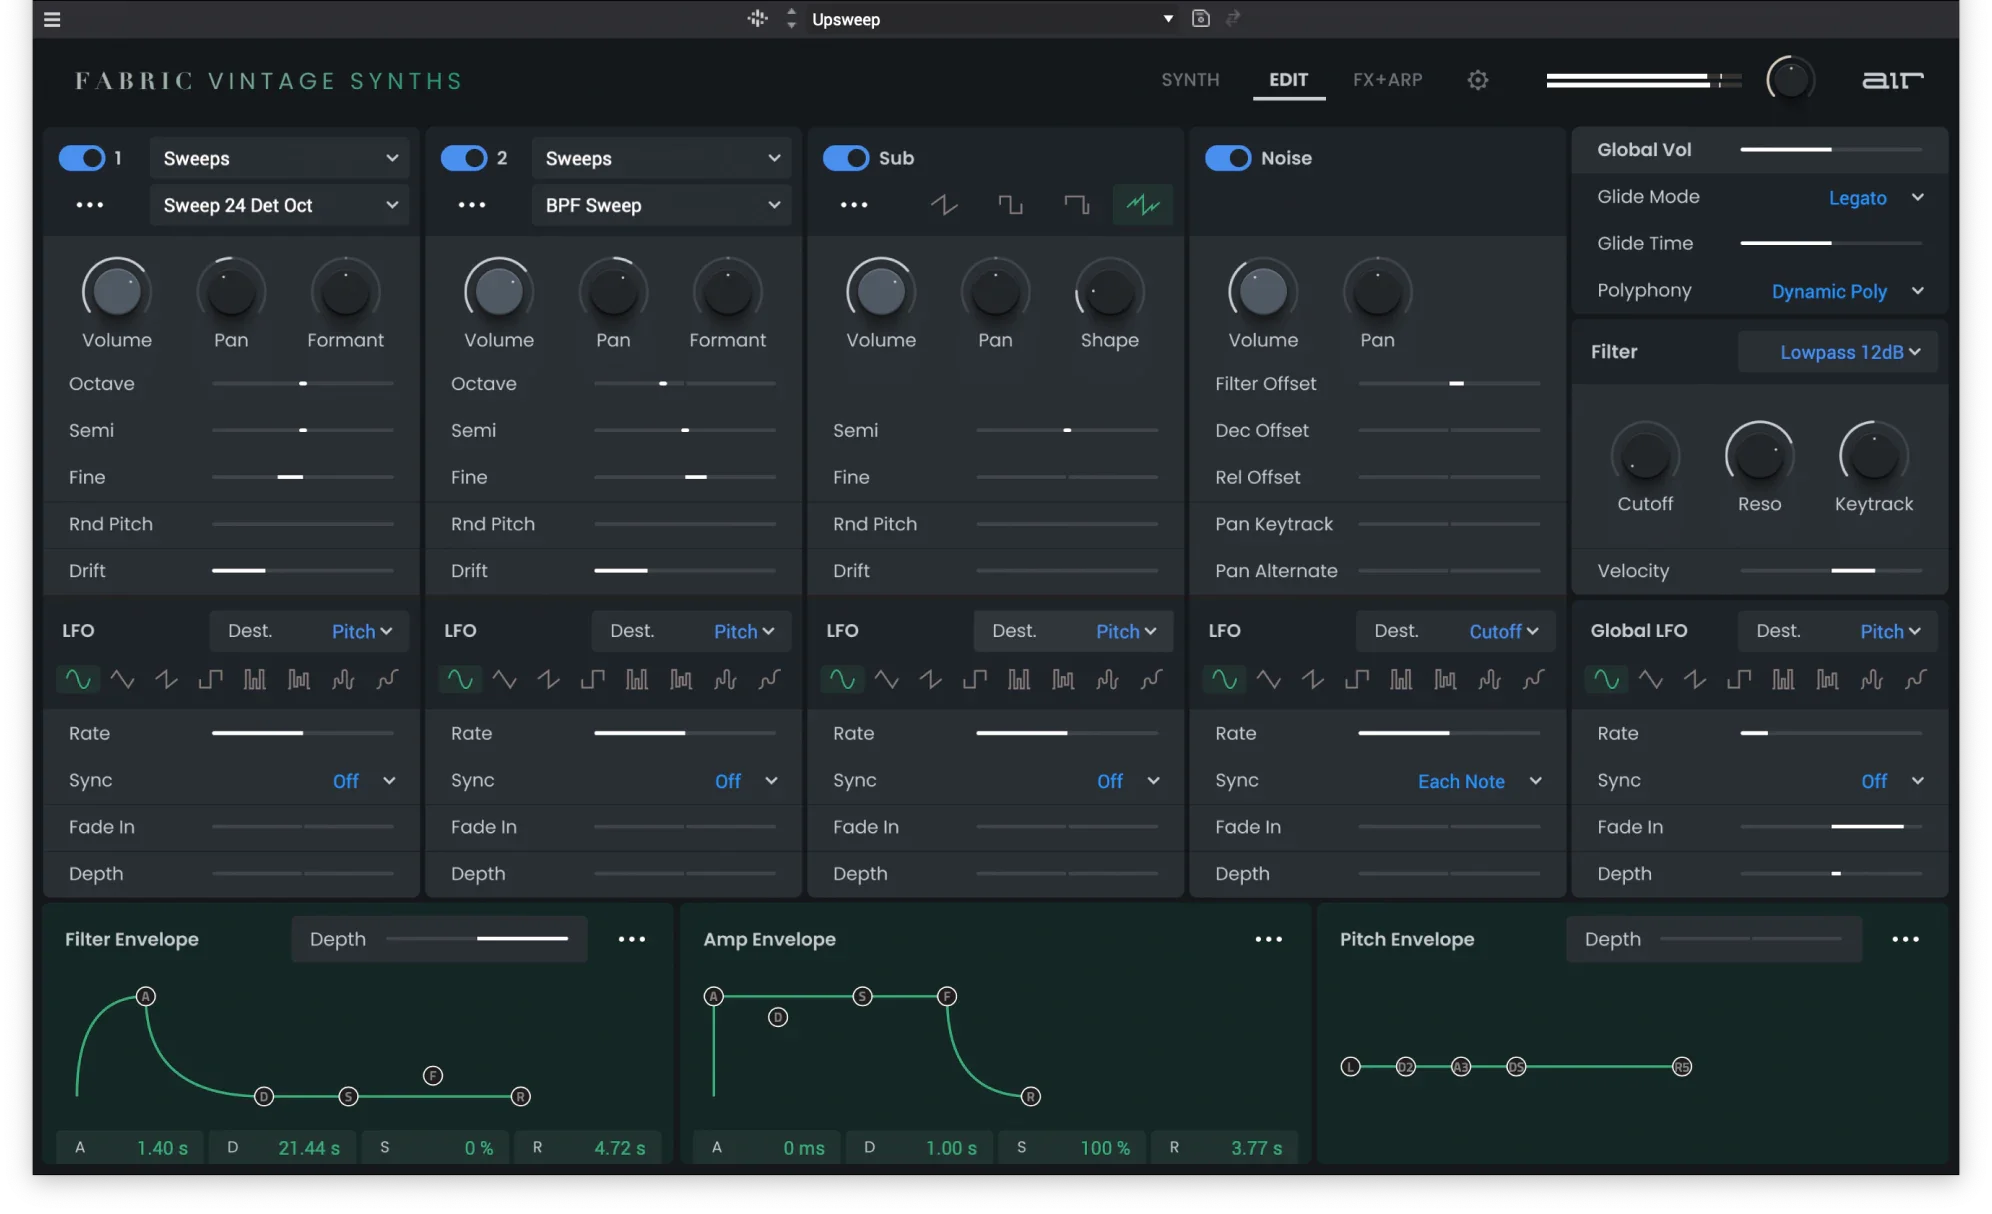Open Amp Envelope three-dot menu
This screenshot has height=1214, width=1992.
tap(1269, 939)
